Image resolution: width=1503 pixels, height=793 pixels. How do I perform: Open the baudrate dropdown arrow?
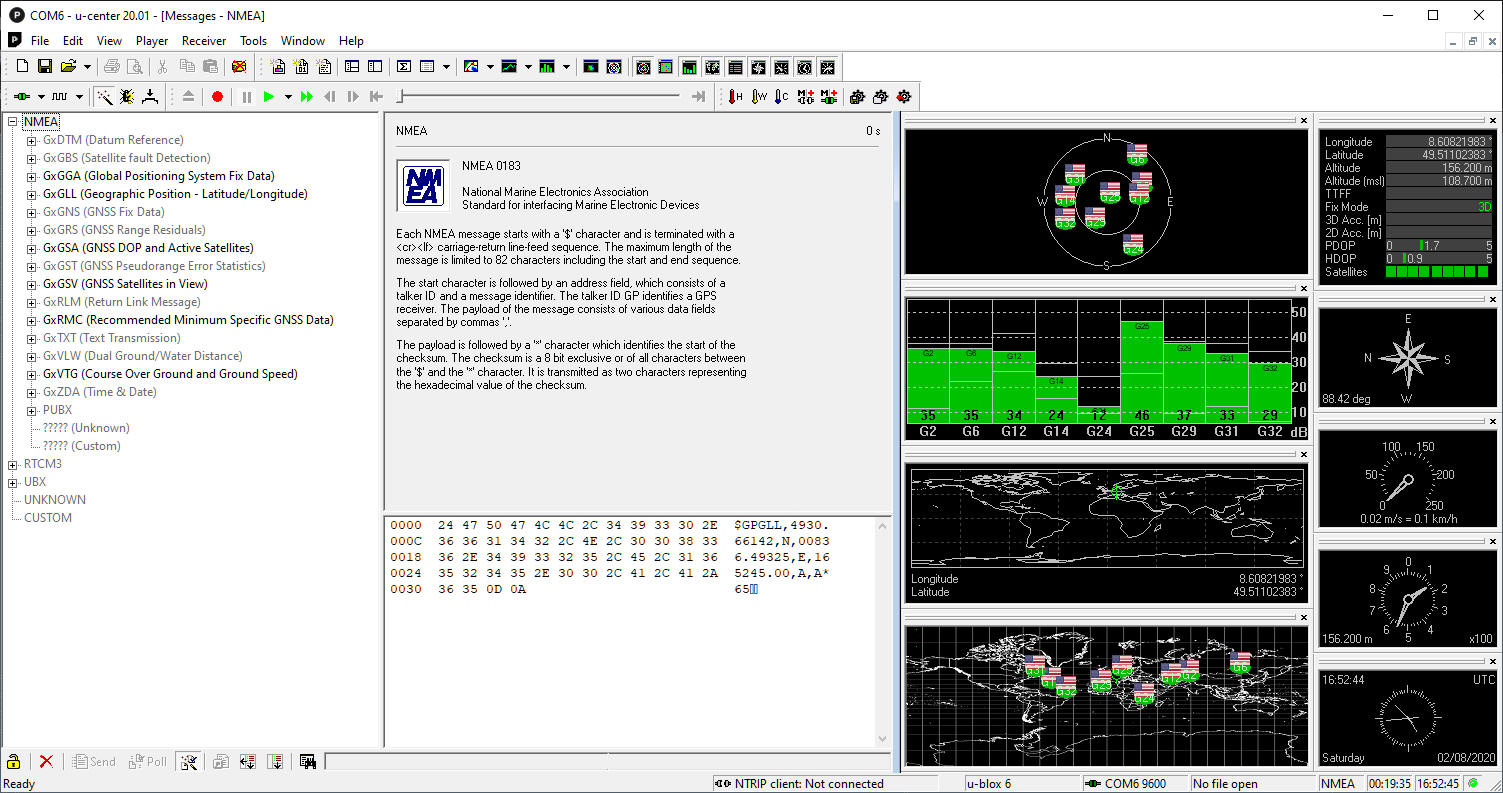[79, 97]
